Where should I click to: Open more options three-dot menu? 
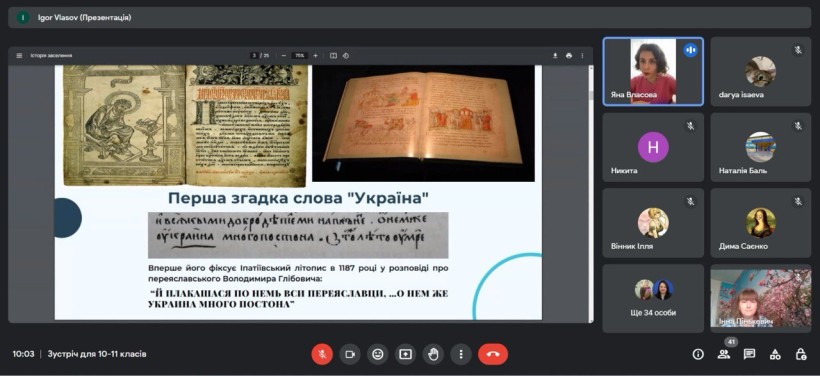click(x=461, y=354)
